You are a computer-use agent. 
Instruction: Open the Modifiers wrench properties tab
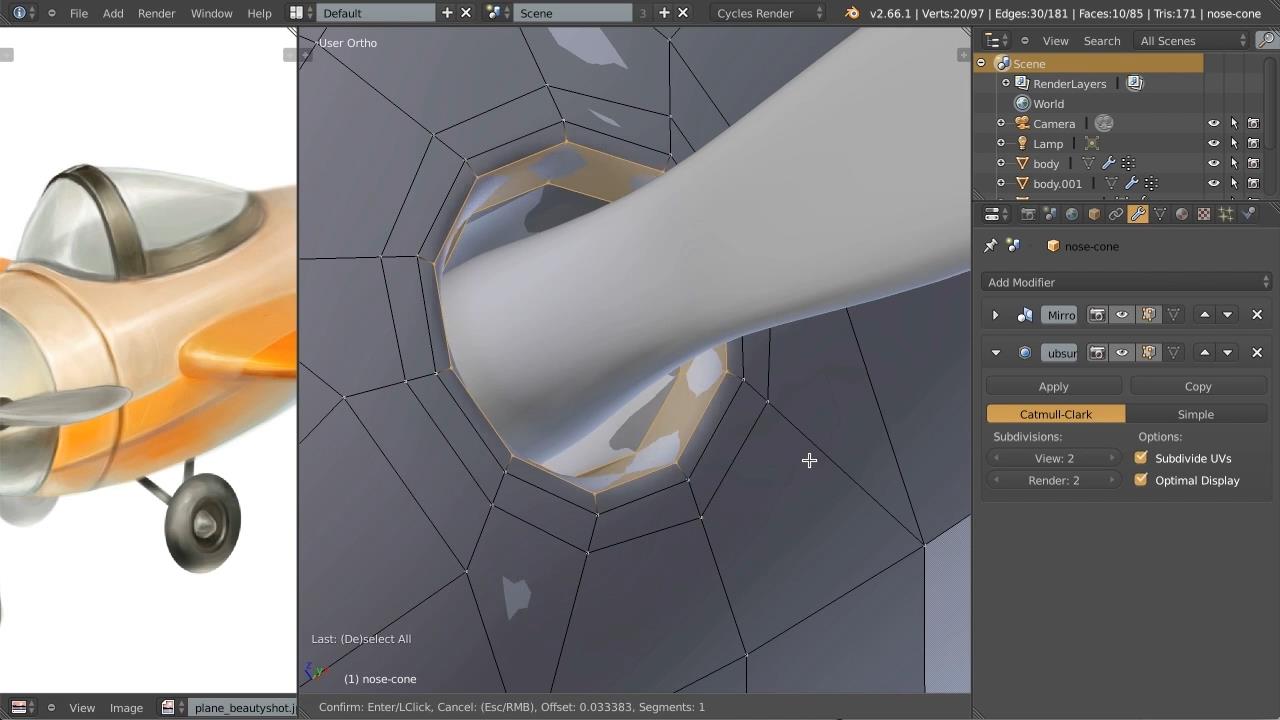pyautogui.click(x=1138, y=214)
